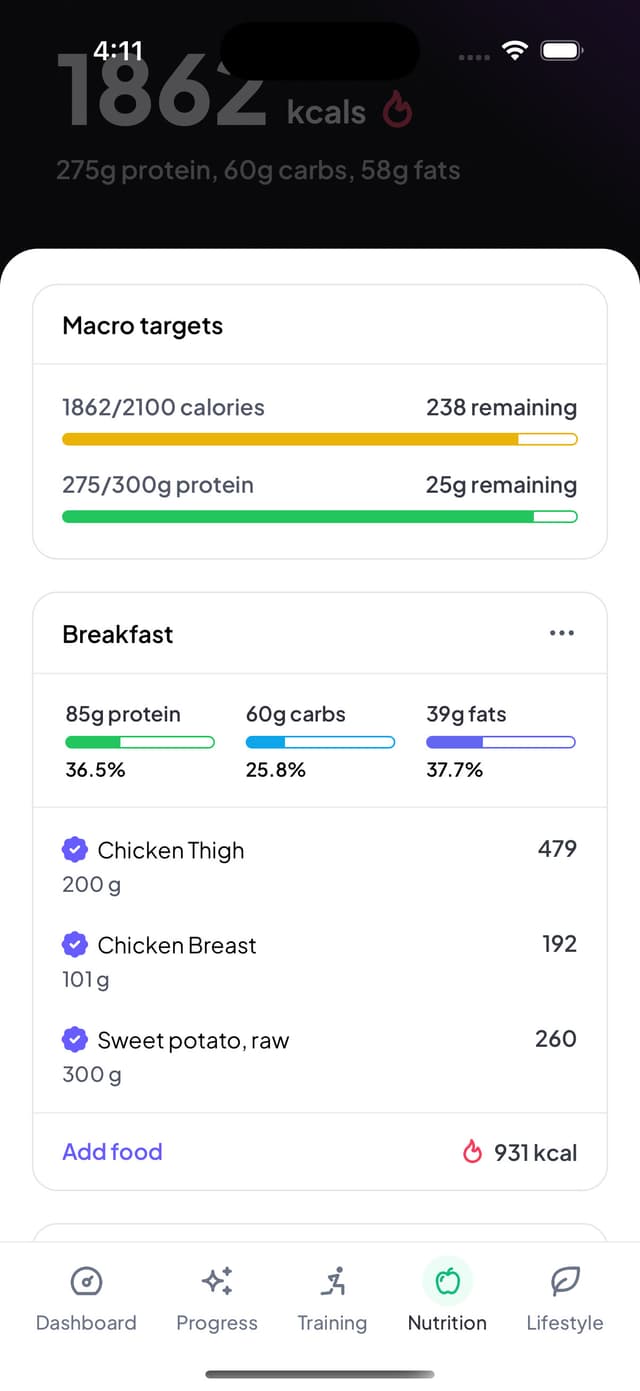Open the Lifestyle leaf icon
The height and width of the screenshot is (1391, 640).
coord(565,1280)
